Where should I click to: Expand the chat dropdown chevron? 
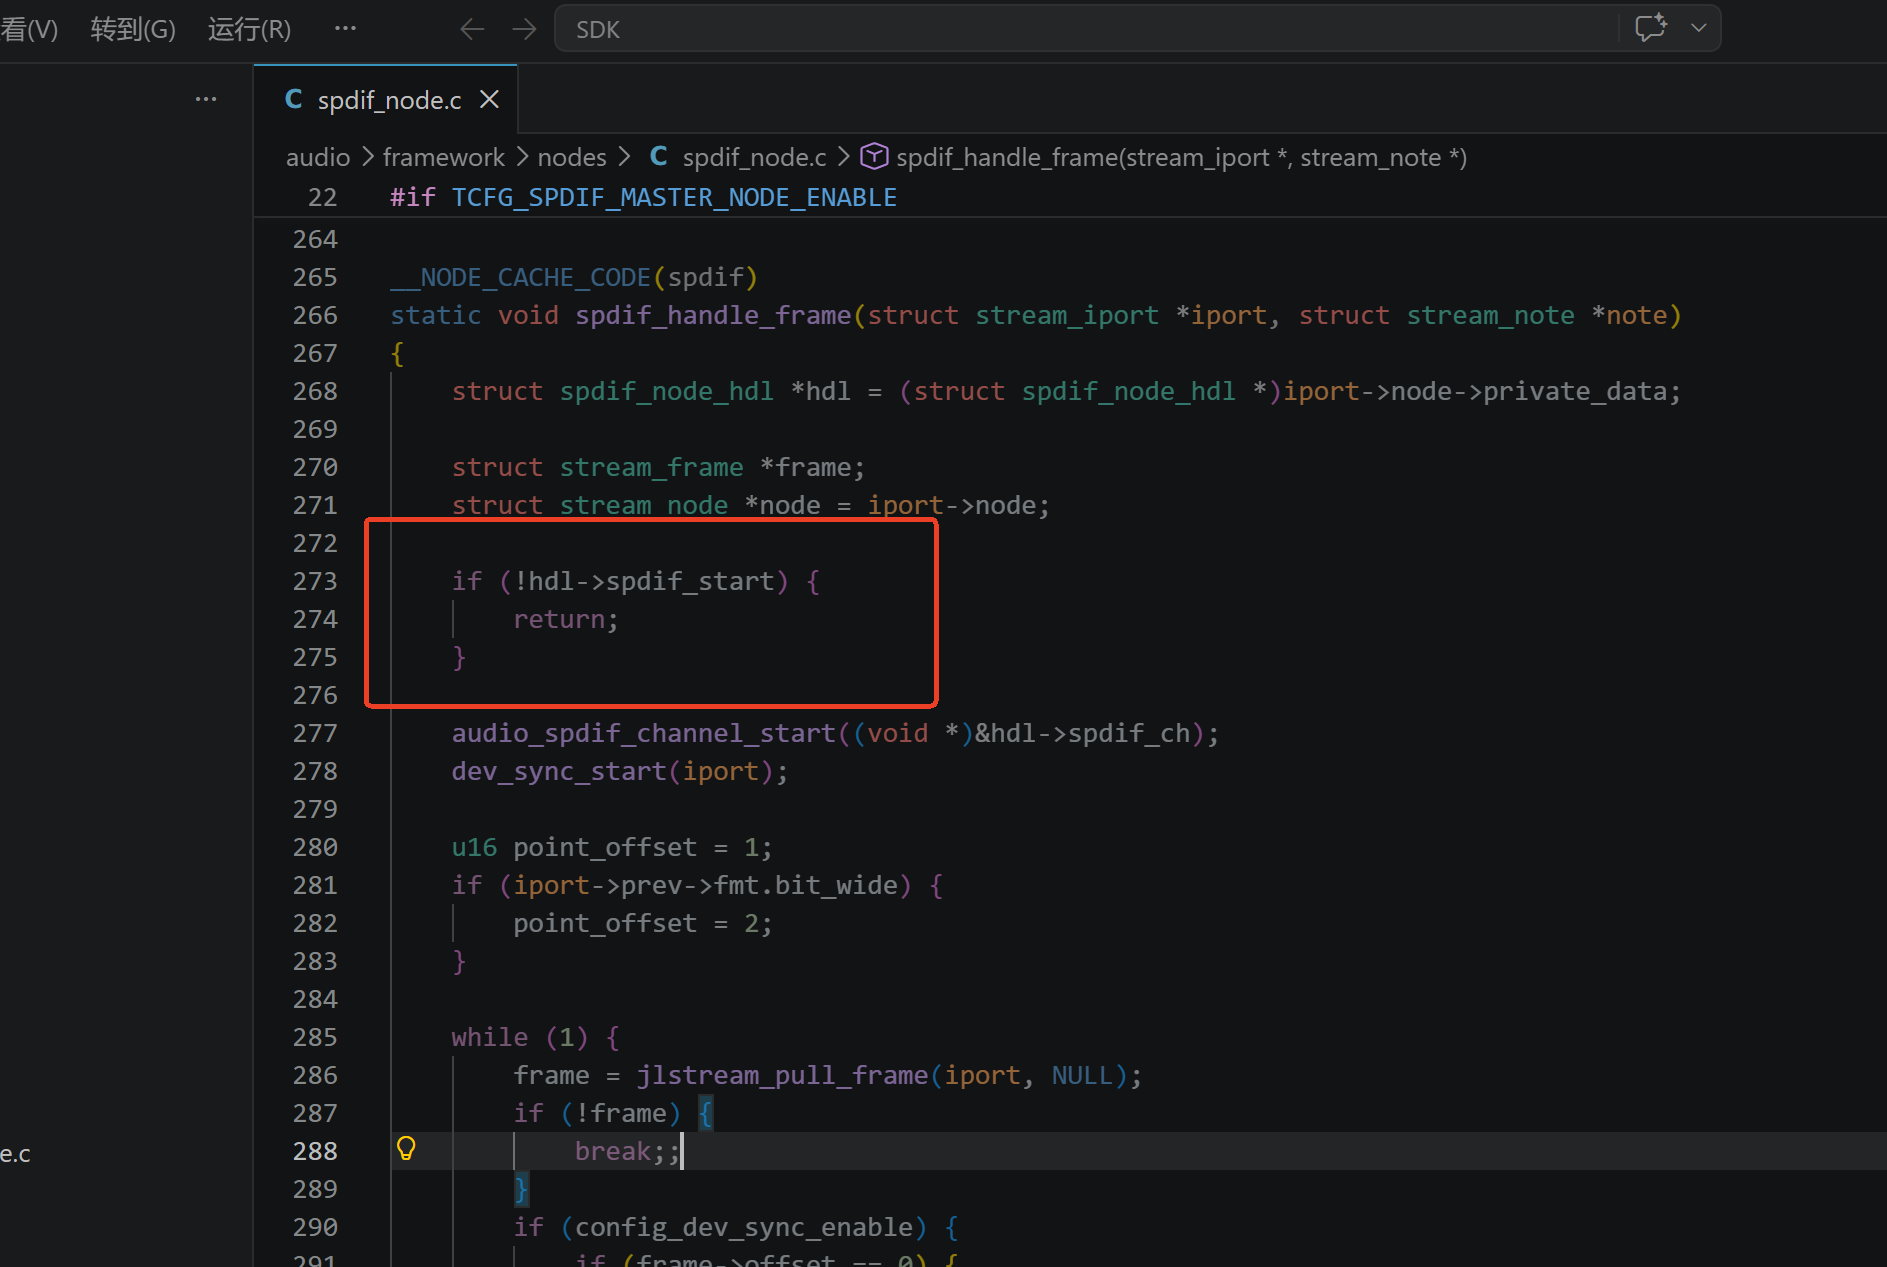click(1699, 28)
